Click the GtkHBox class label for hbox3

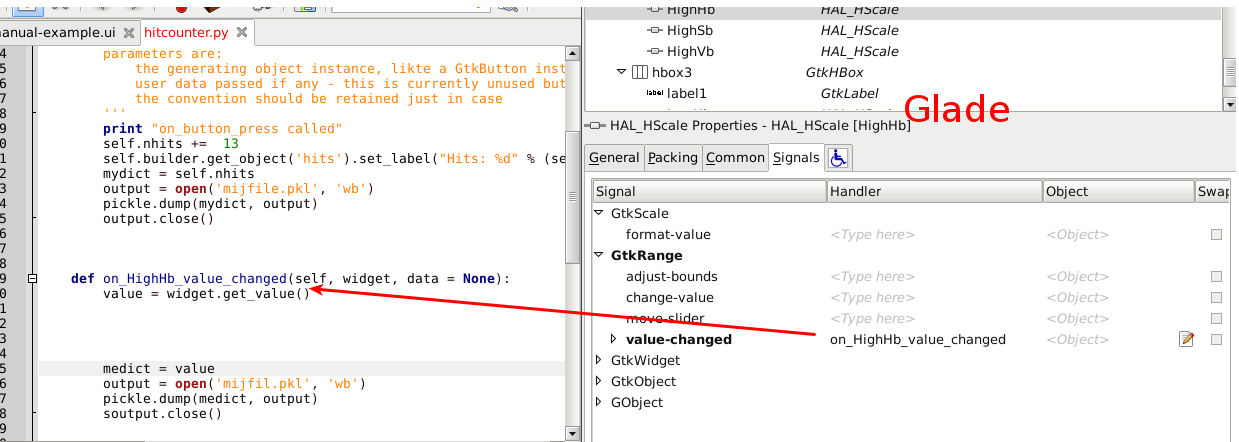pos(834,72)
